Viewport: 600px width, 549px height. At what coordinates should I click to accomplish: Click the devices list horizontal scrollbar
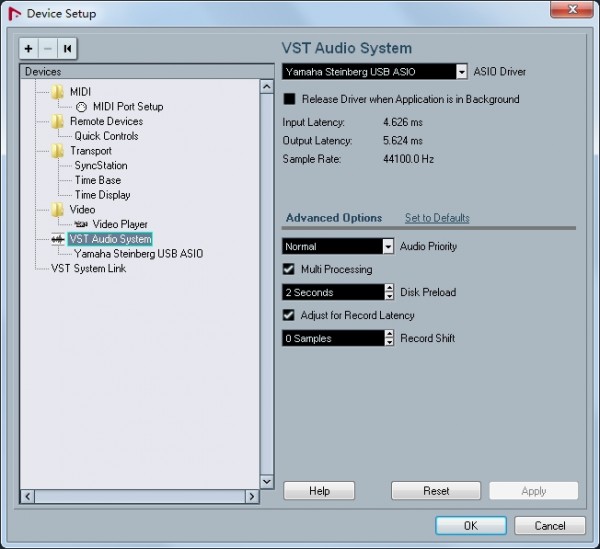click(140, 496)
